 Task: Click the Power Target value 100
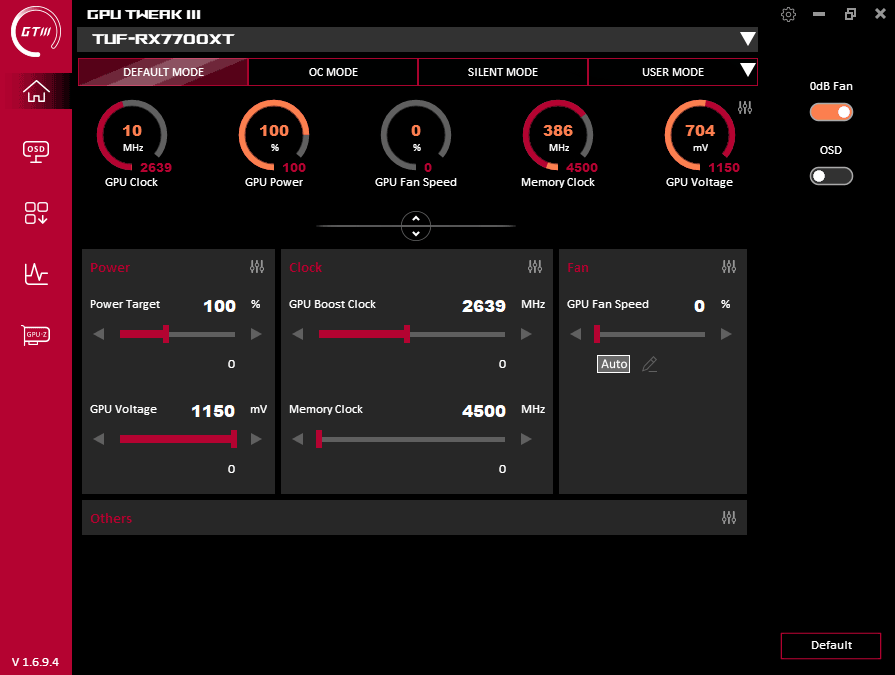tap(220, 306)
